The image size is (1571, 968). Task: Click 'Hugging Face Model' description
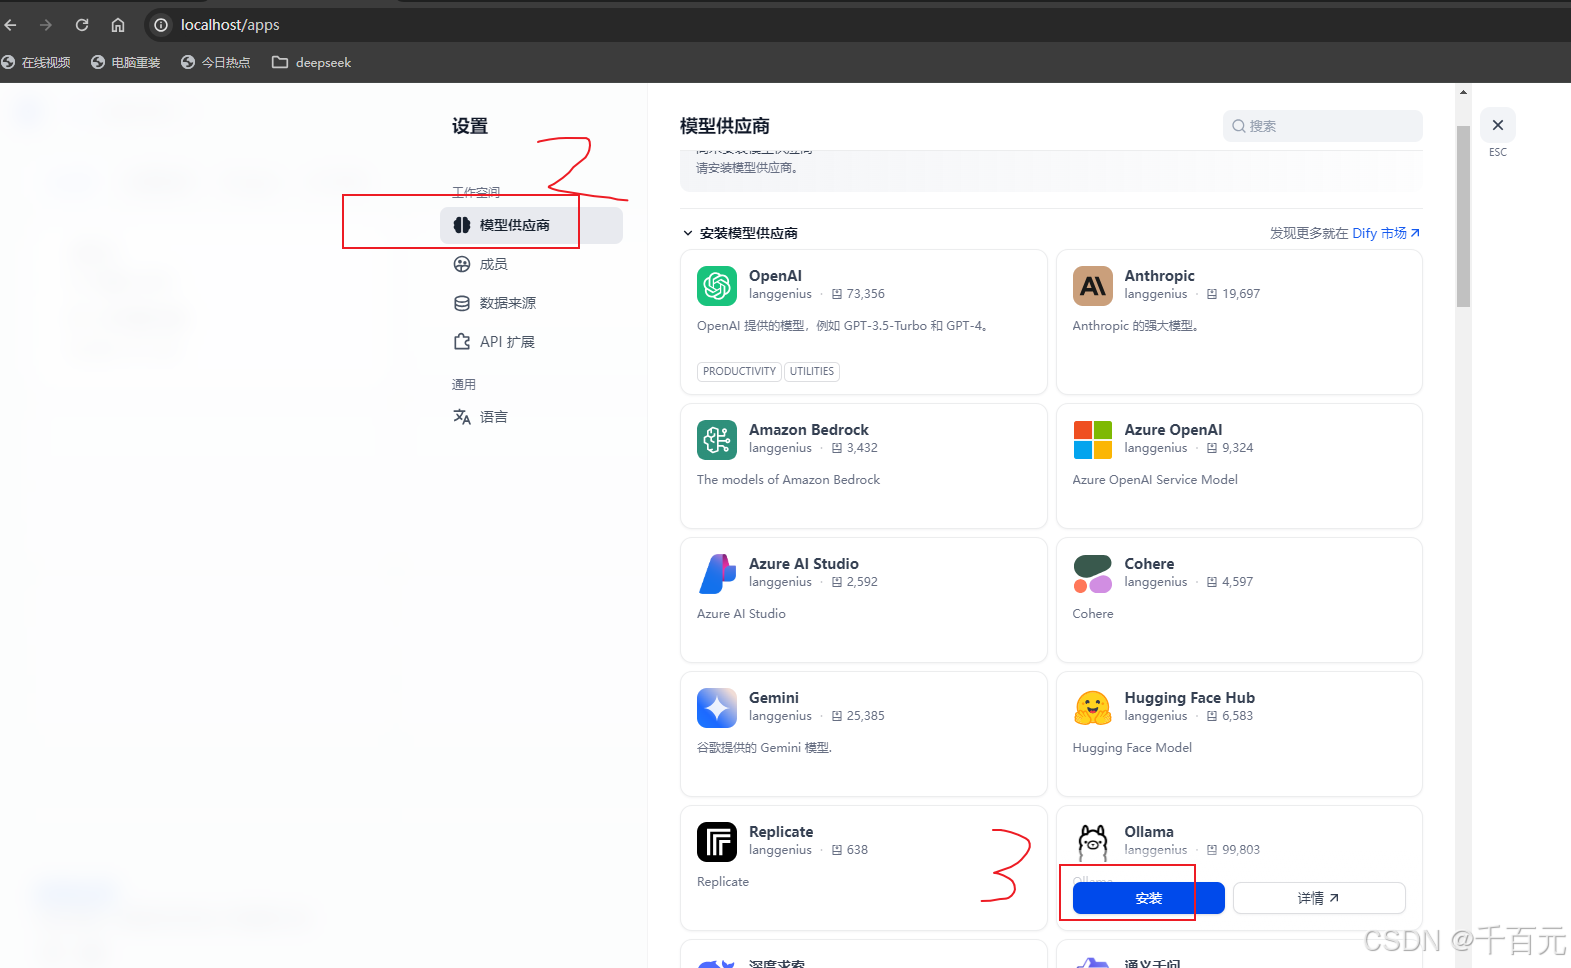[1132, 748]
